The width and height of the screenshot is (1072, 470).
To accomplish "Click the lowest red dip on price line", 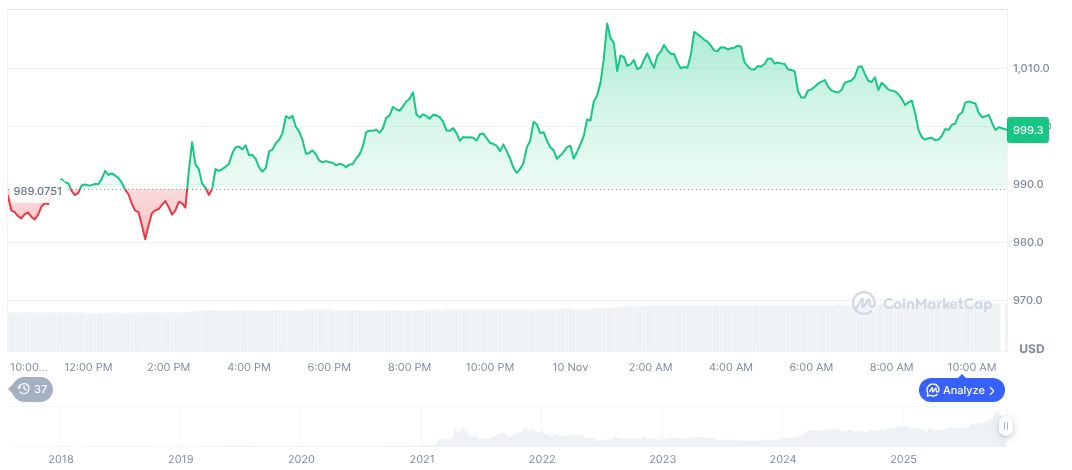I will pyautogui.click(x=145, y=239).
